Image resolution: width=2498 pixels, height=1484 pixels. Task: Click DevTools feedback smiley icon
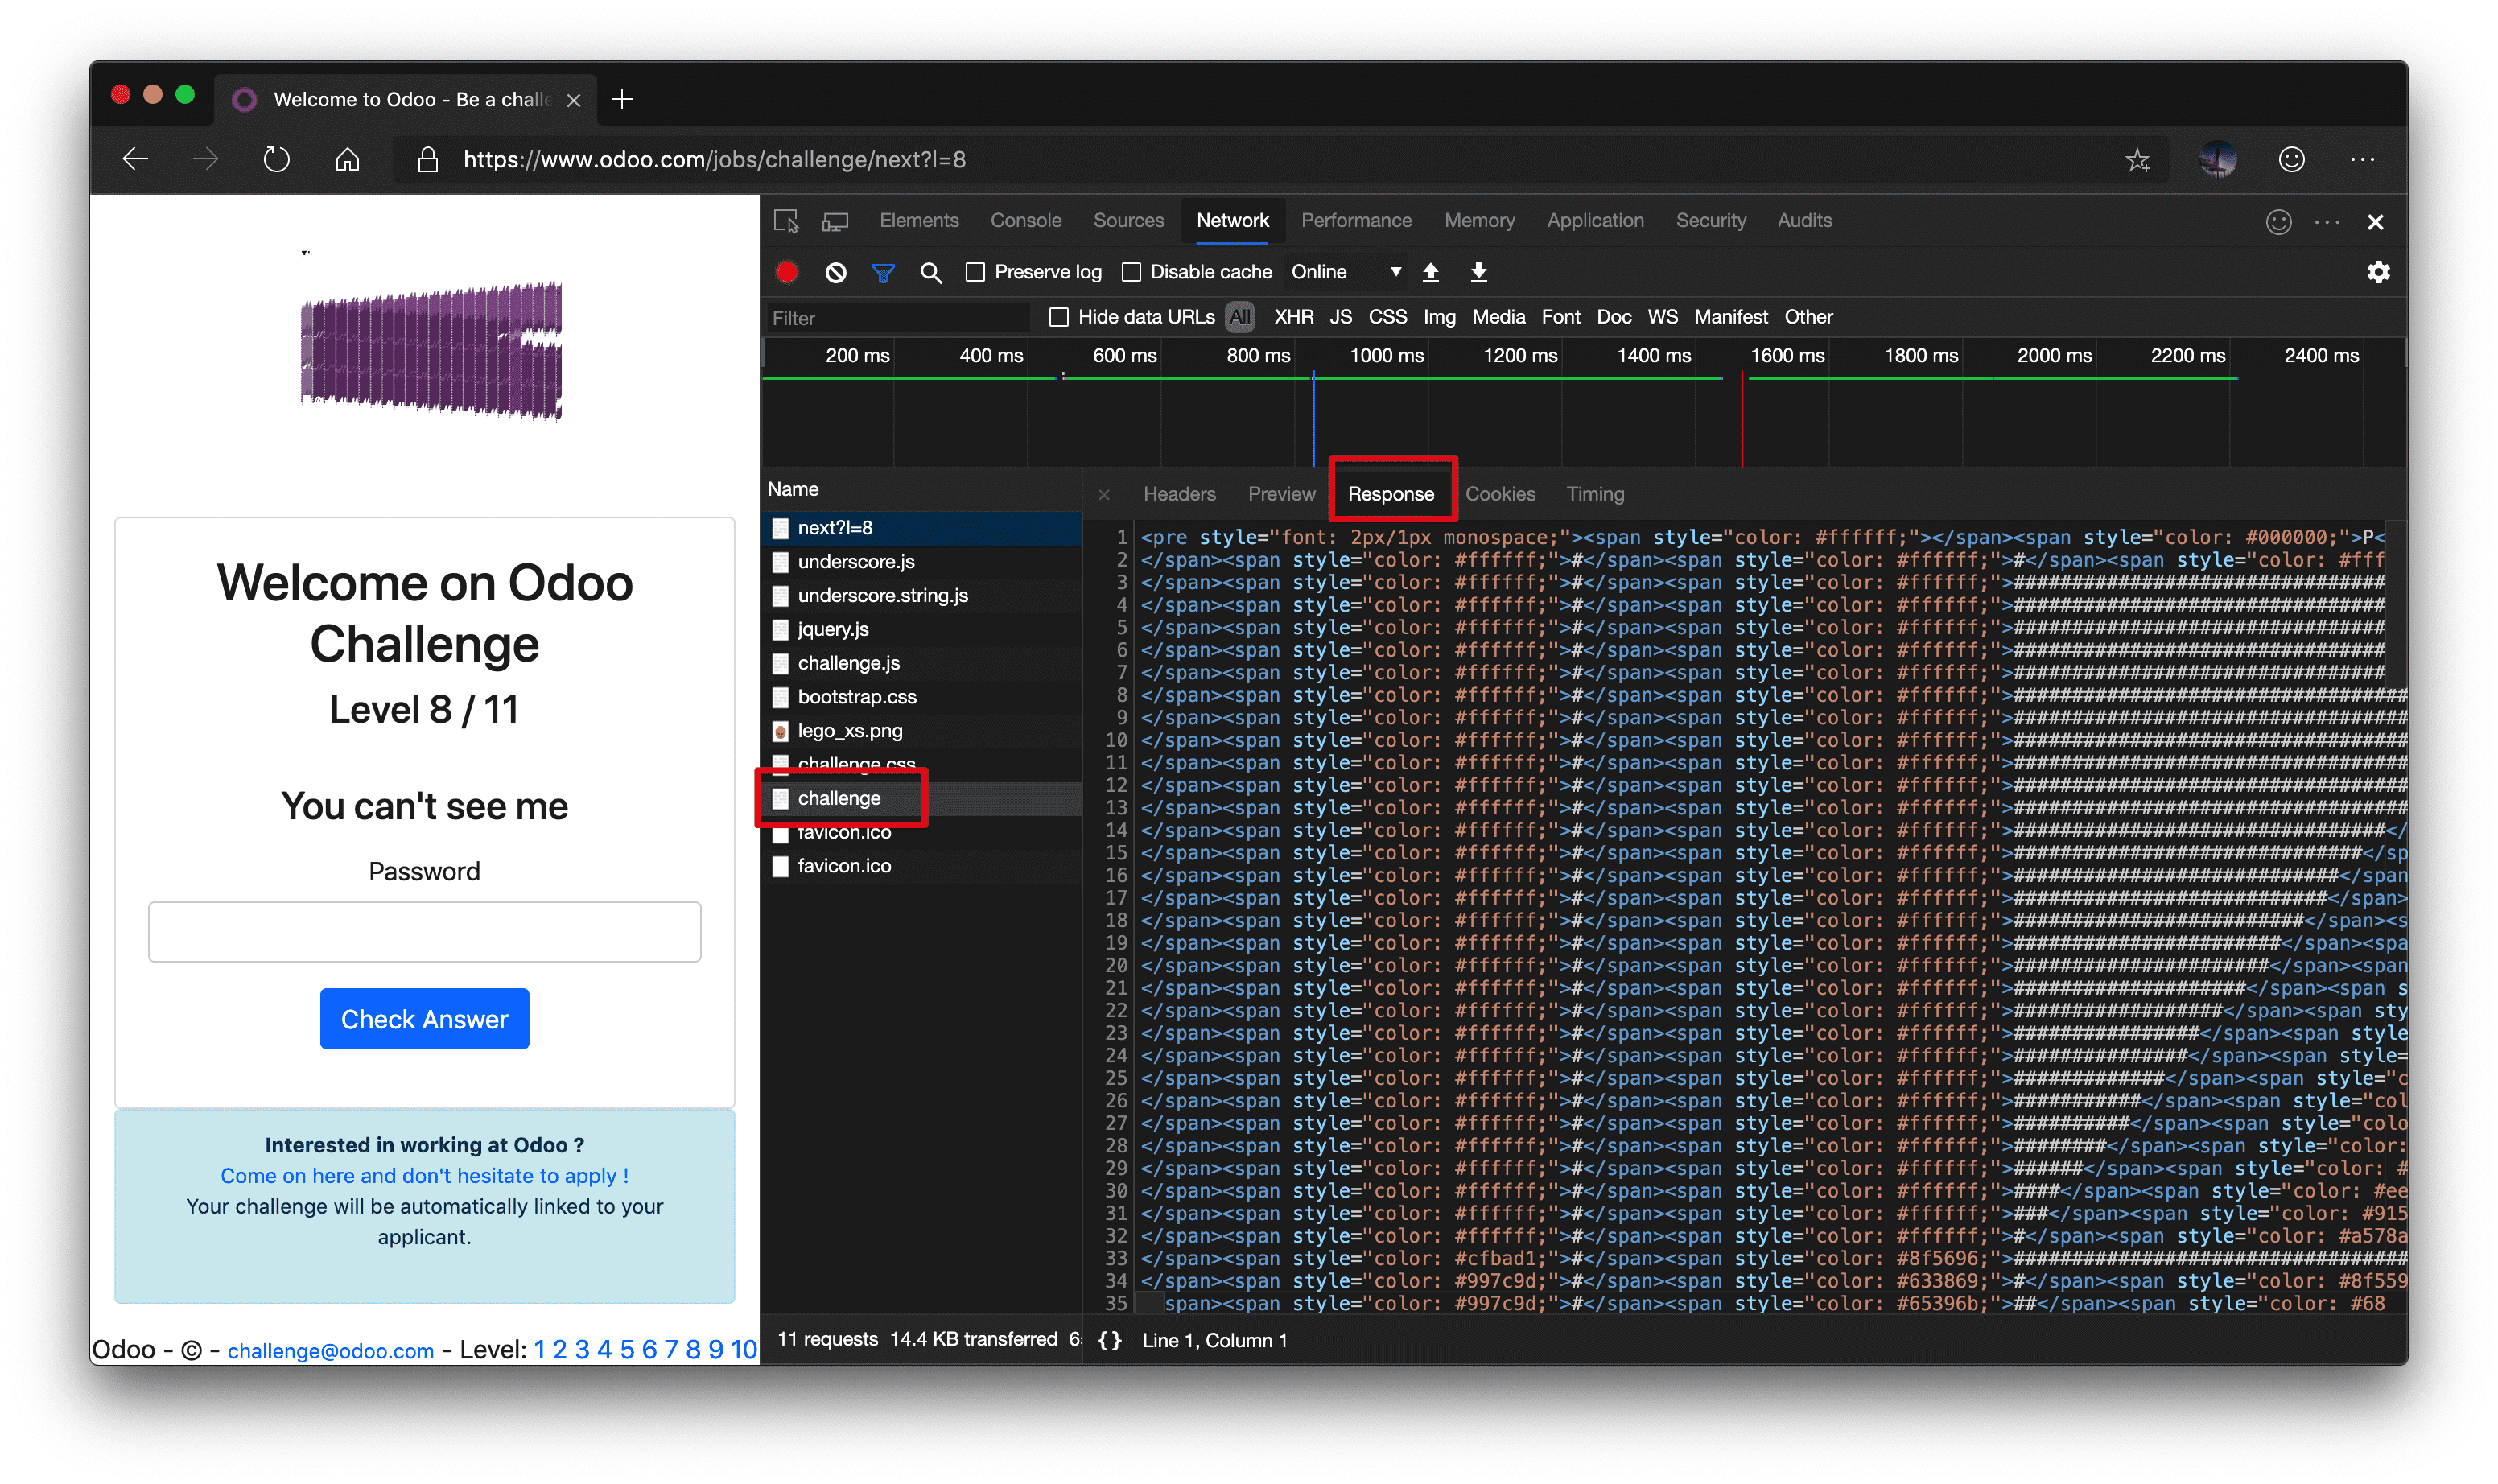coord(2278,222)
